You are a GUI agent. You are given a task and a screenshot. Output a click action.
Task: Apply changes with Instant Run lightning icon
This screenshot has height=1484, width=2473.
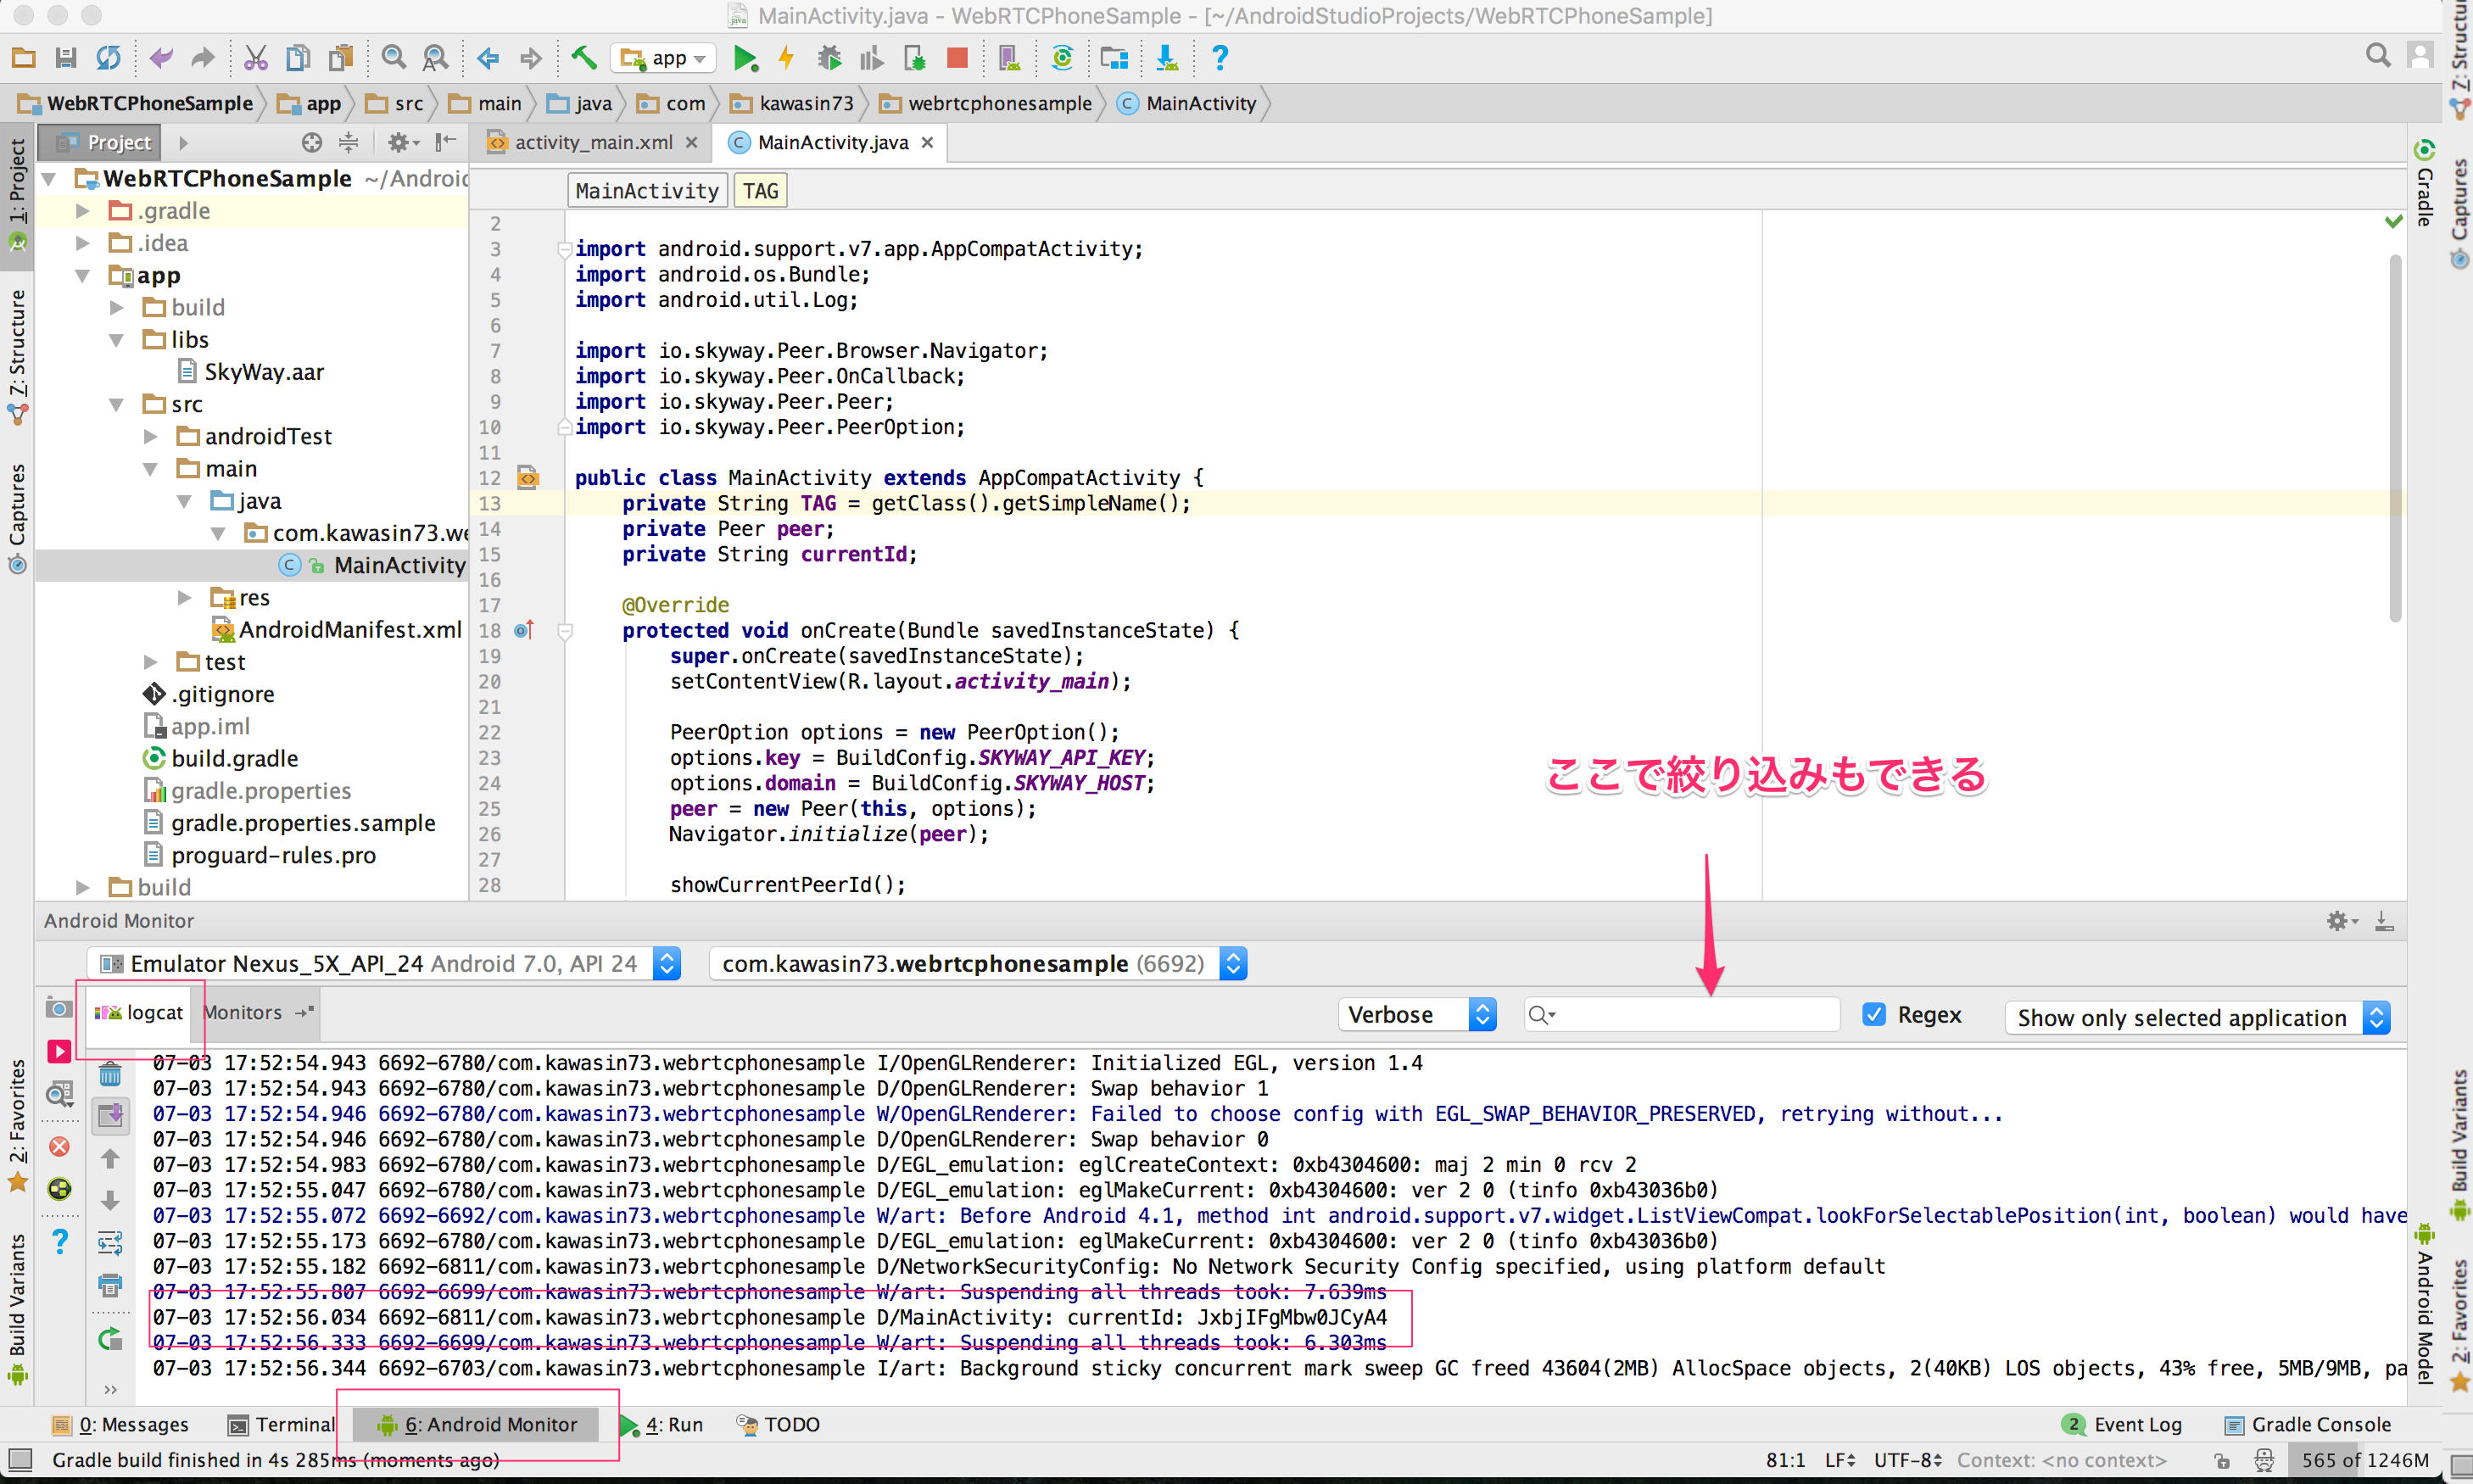click(787, 58)
